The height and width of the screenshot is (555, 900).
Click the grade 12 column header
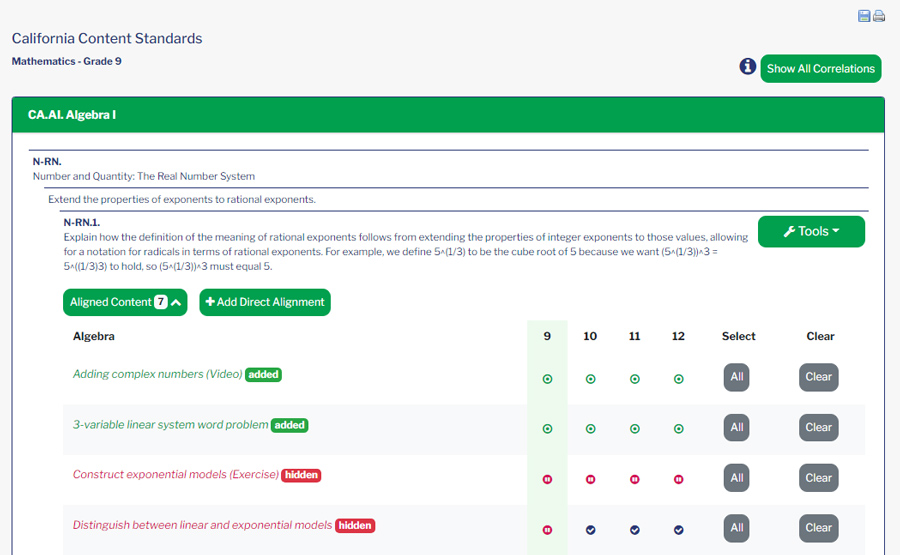pos(678,336)
